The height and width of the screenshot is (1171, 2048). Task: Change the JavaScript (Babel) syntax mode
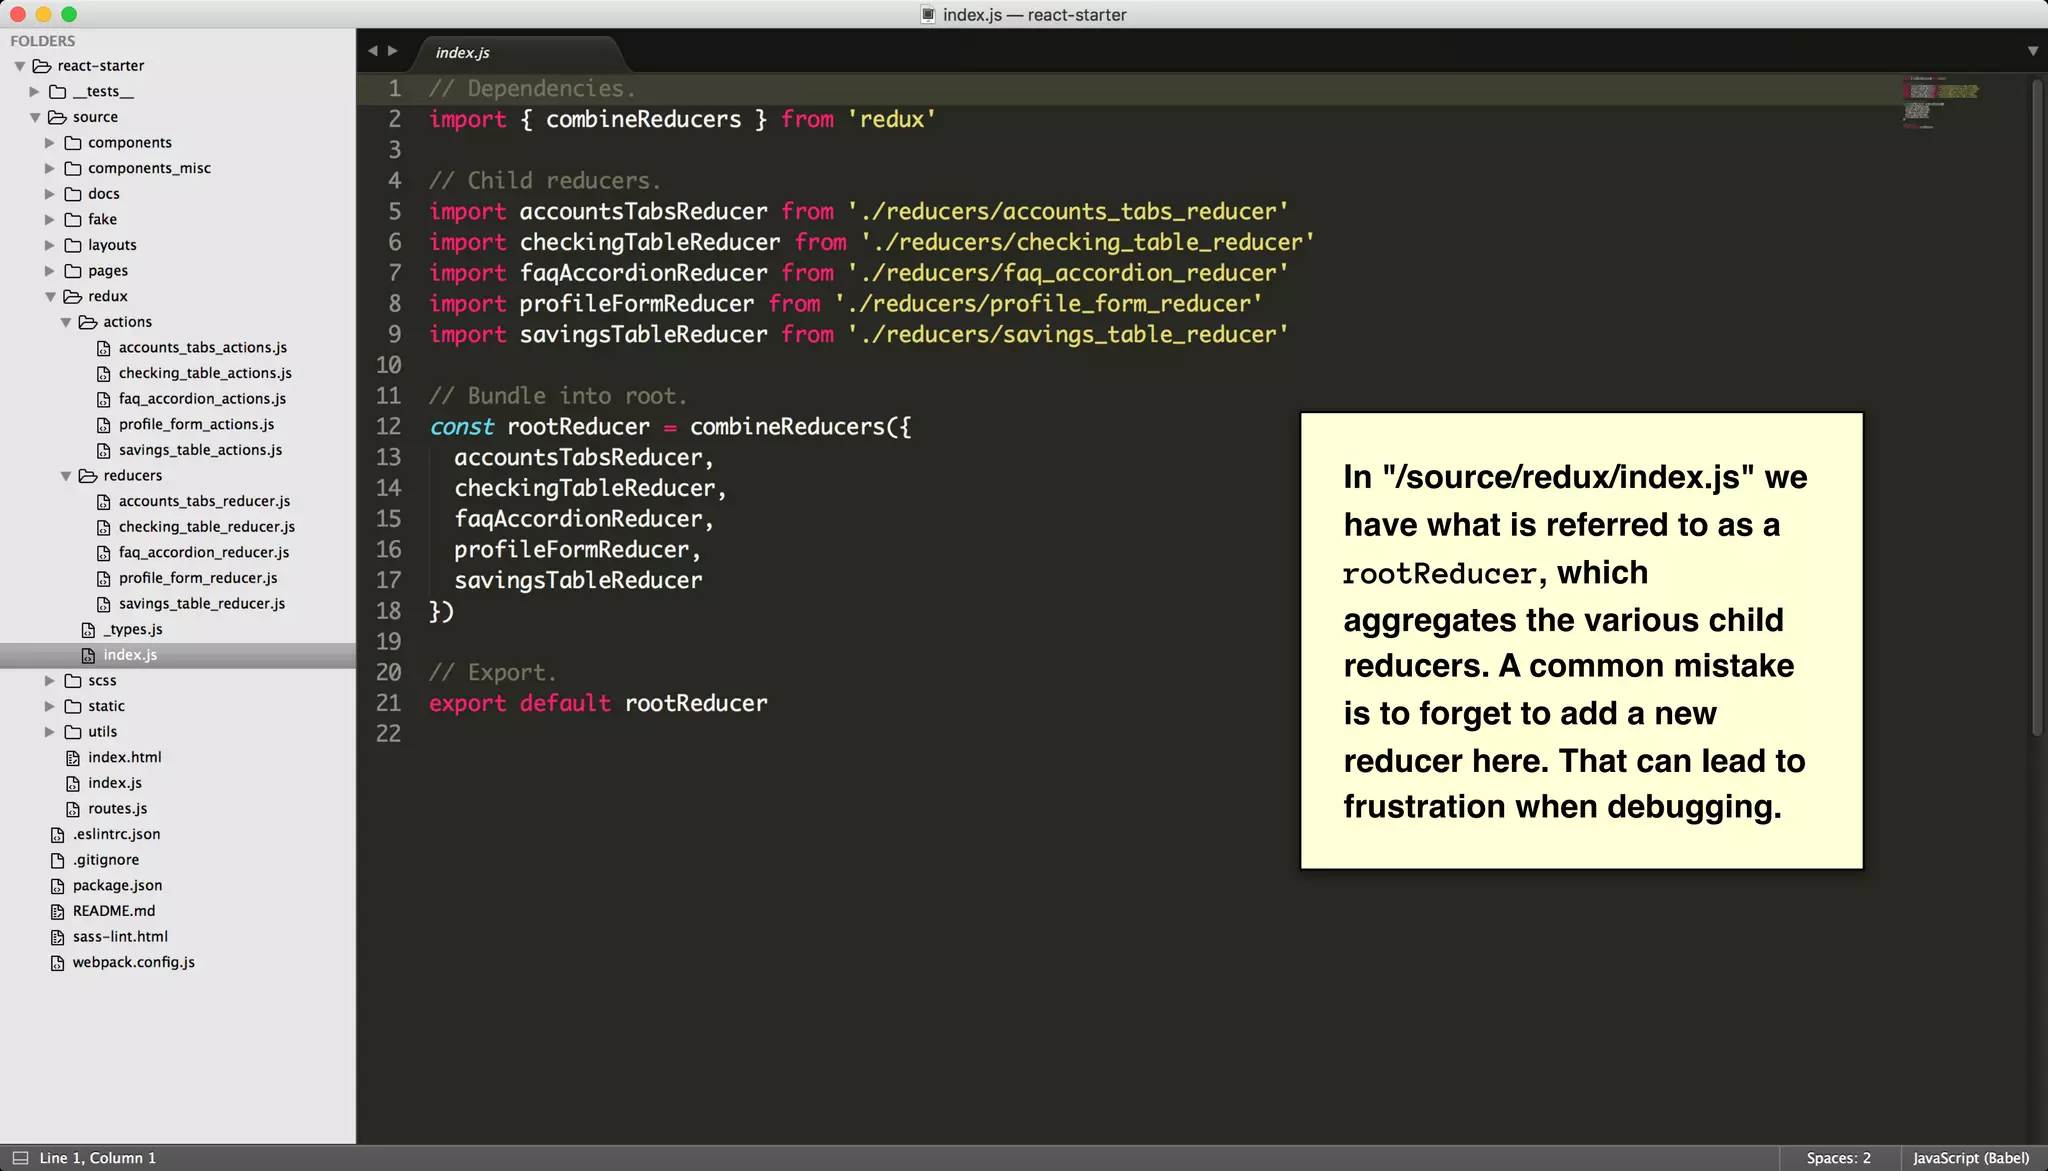1970,1158
